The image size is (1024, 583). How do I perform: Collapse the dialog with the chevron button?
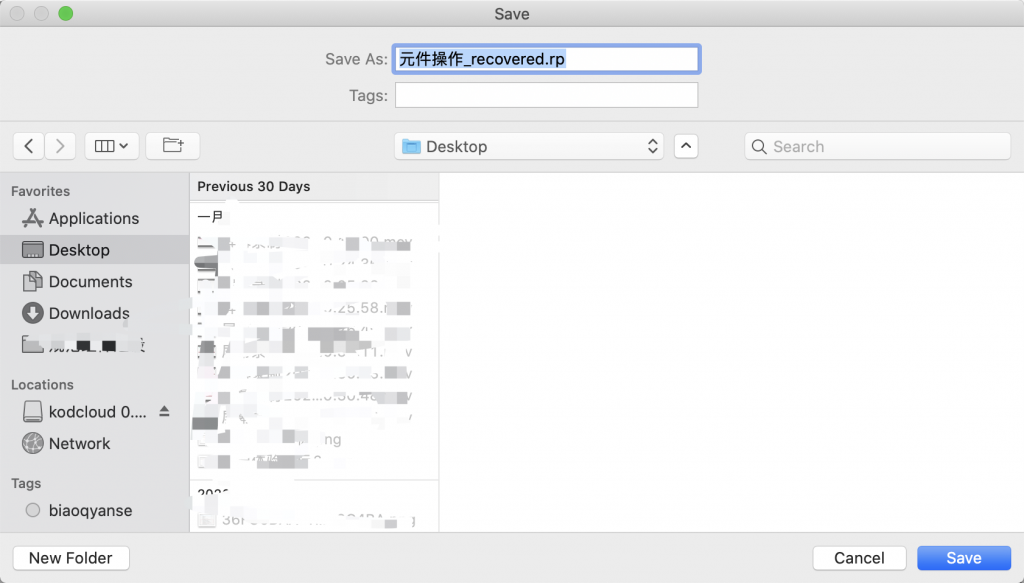pos(685,146)
